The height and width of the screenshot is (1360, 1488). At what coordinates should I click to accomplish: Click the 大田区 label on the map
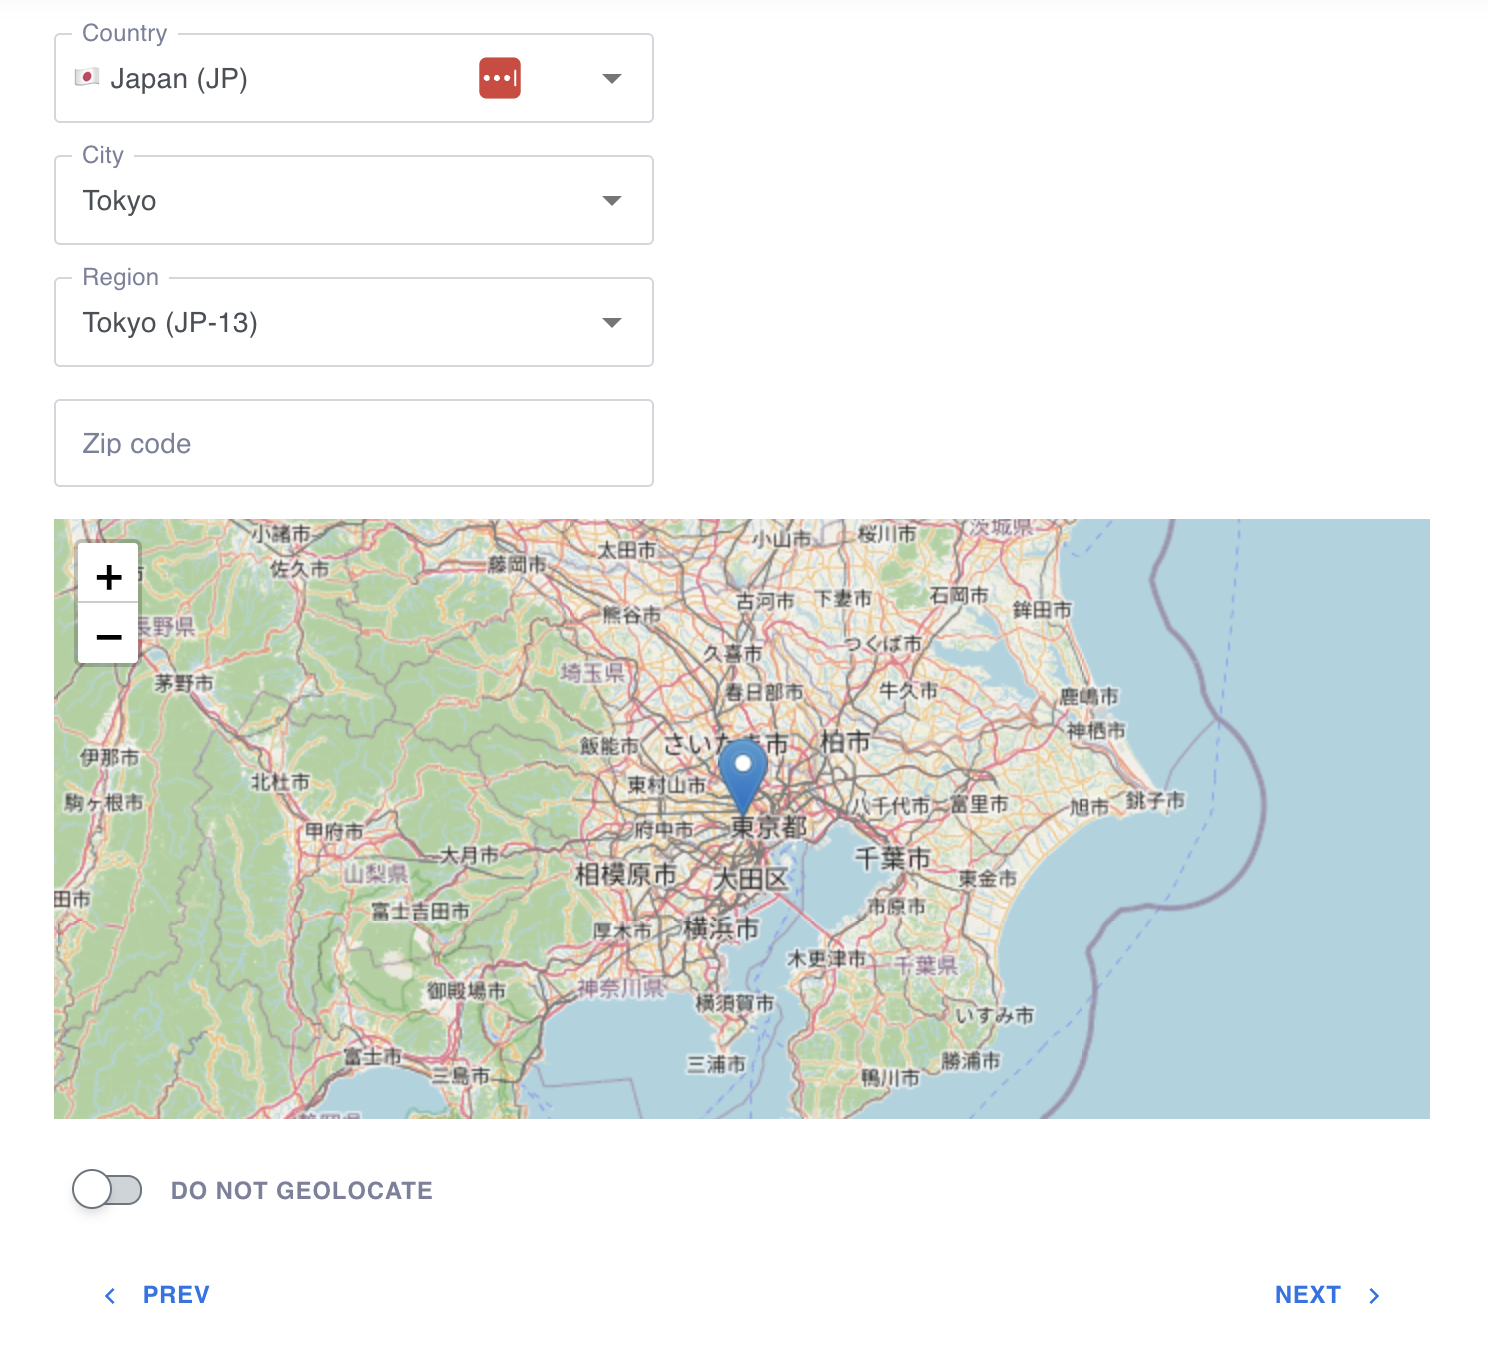751,879
